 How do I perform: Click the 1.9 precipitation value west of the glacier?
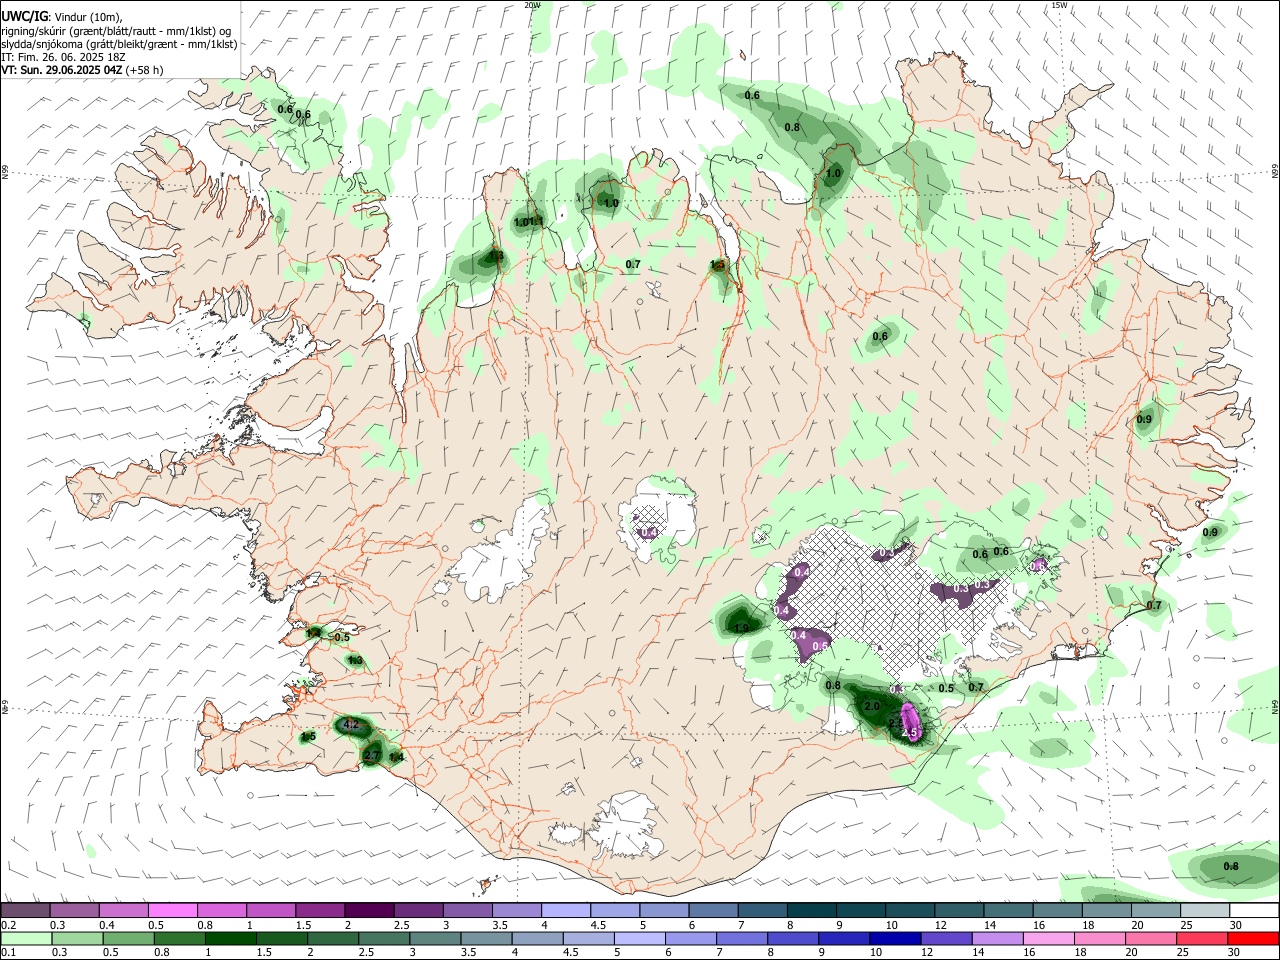tap(741, 628)
